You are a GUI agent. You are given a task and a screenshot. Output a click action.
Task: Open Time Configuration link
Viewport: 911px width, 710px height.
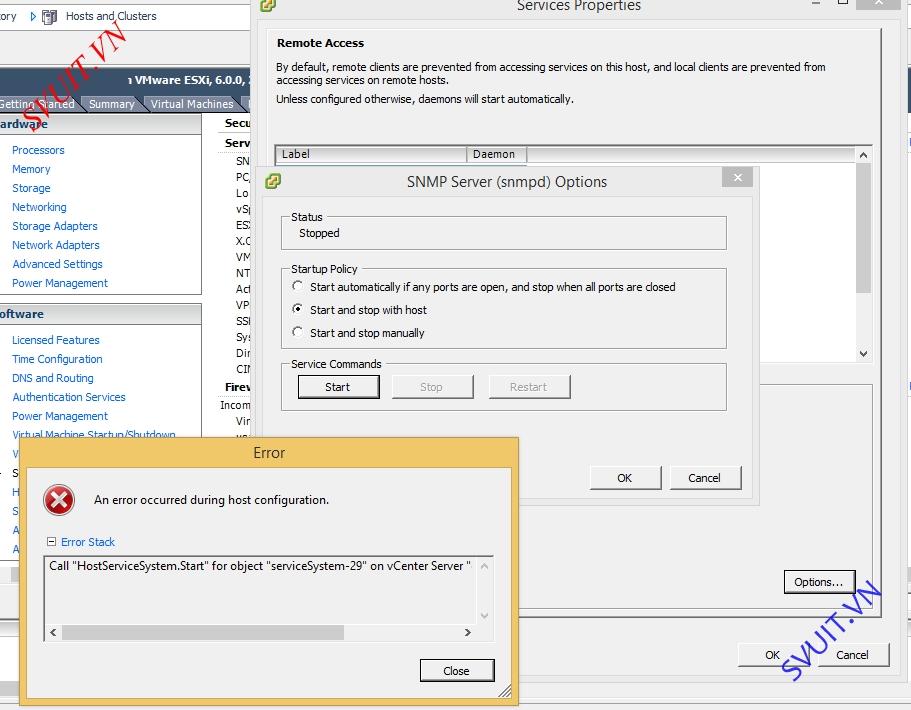(58, 359)
